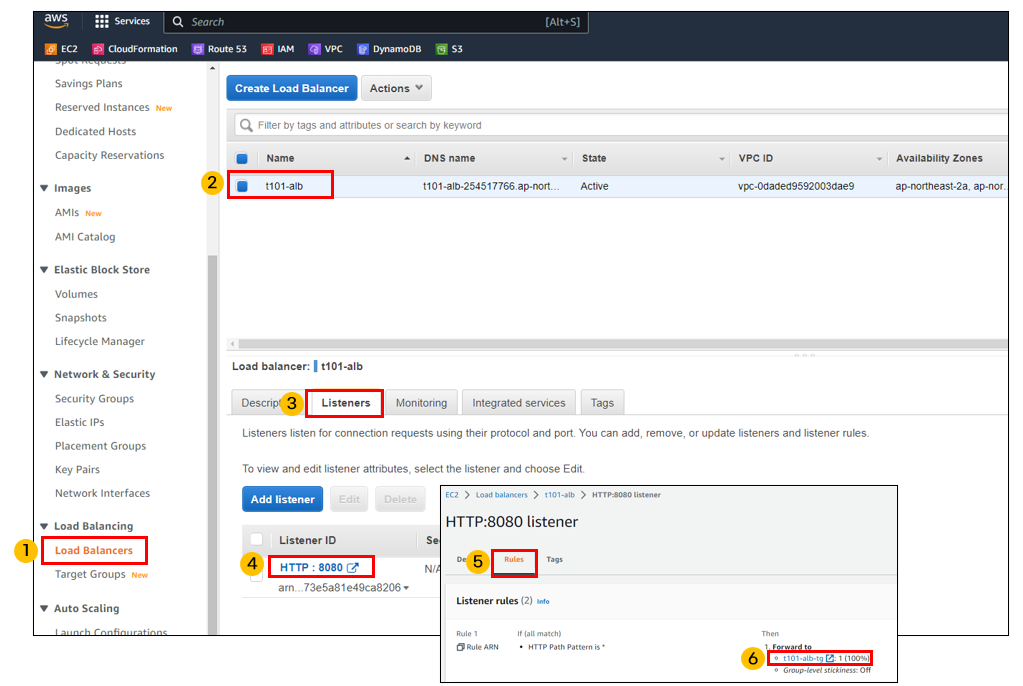1023x686 pixels.
Task: Select the t101-alb name cell
Action: (x=284, y=186)
